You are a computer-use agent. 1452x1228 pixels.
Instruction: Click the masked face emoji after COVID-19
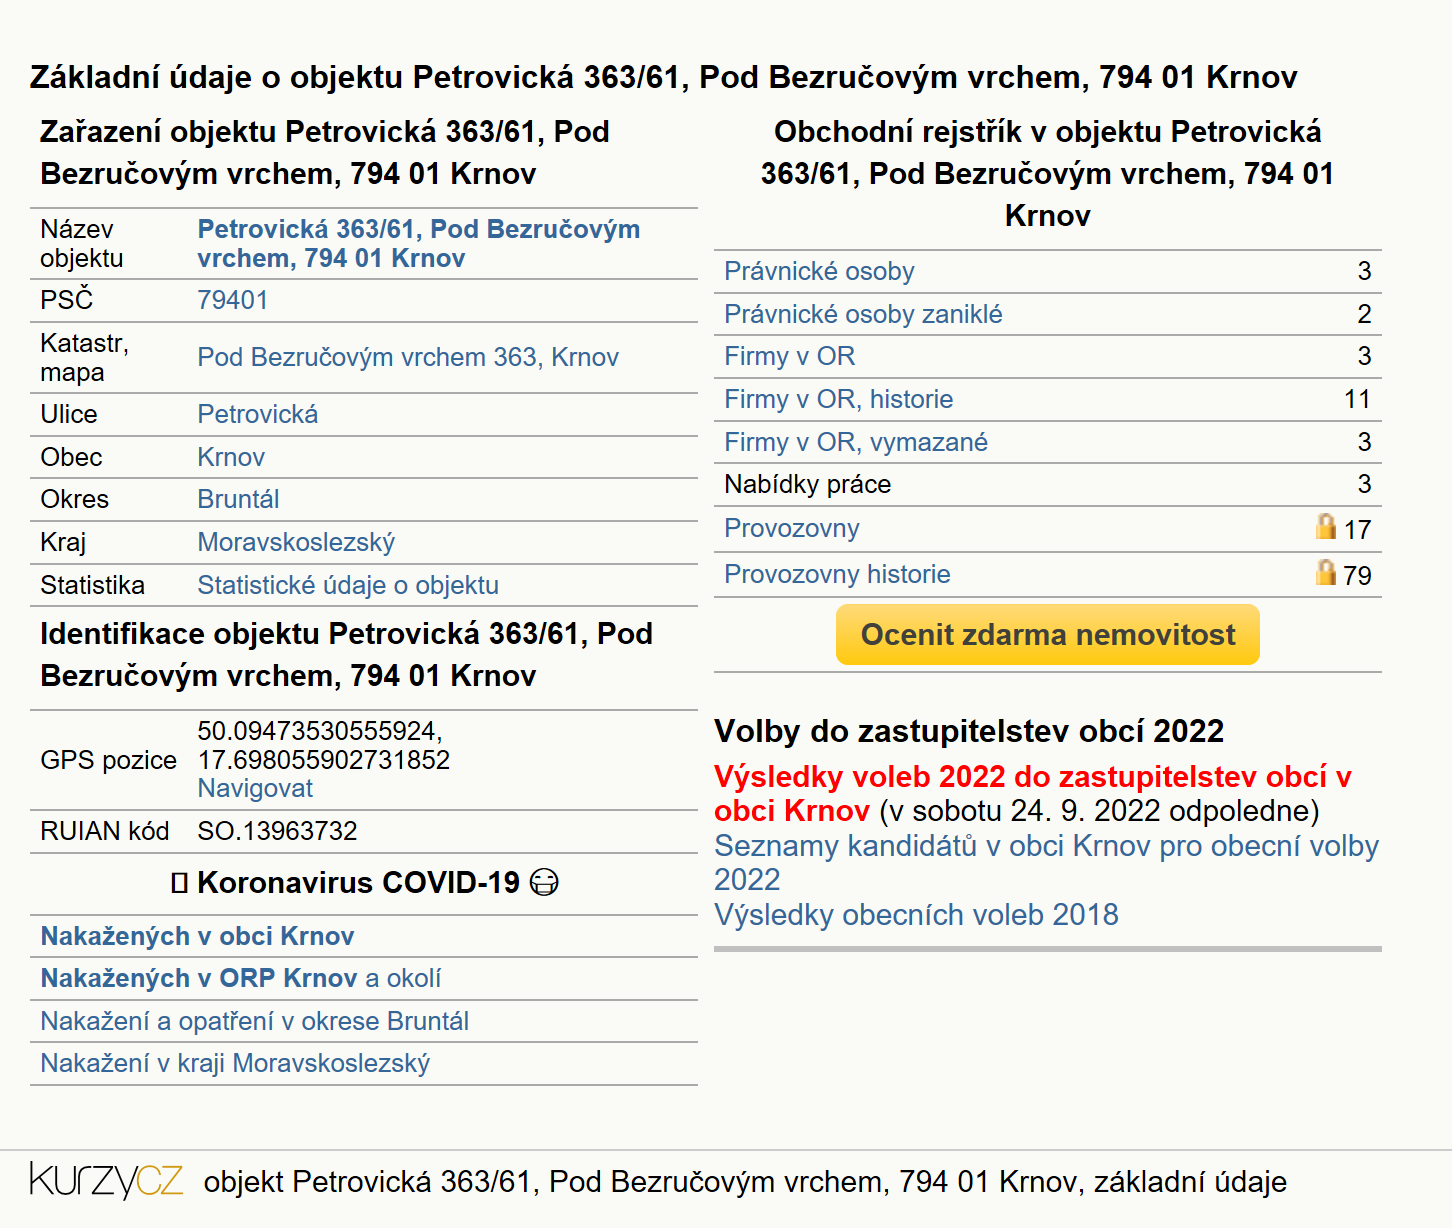tap(544, 882)
